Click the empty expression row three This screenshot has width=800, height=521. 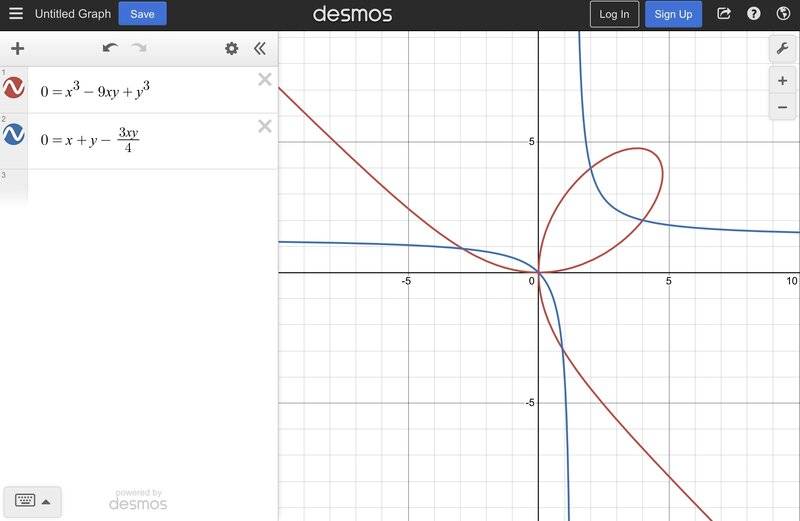pos(139,186)
